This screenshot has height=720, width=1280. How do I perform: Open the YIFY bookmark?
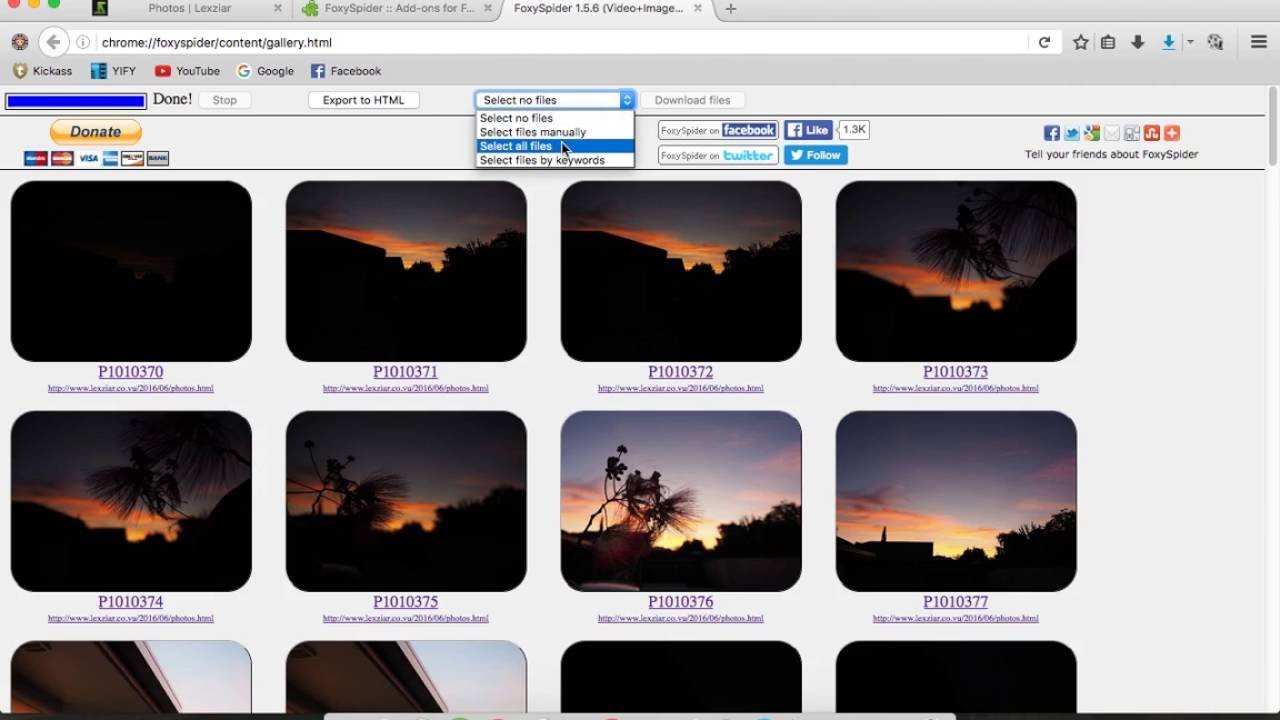click(113, 71)
